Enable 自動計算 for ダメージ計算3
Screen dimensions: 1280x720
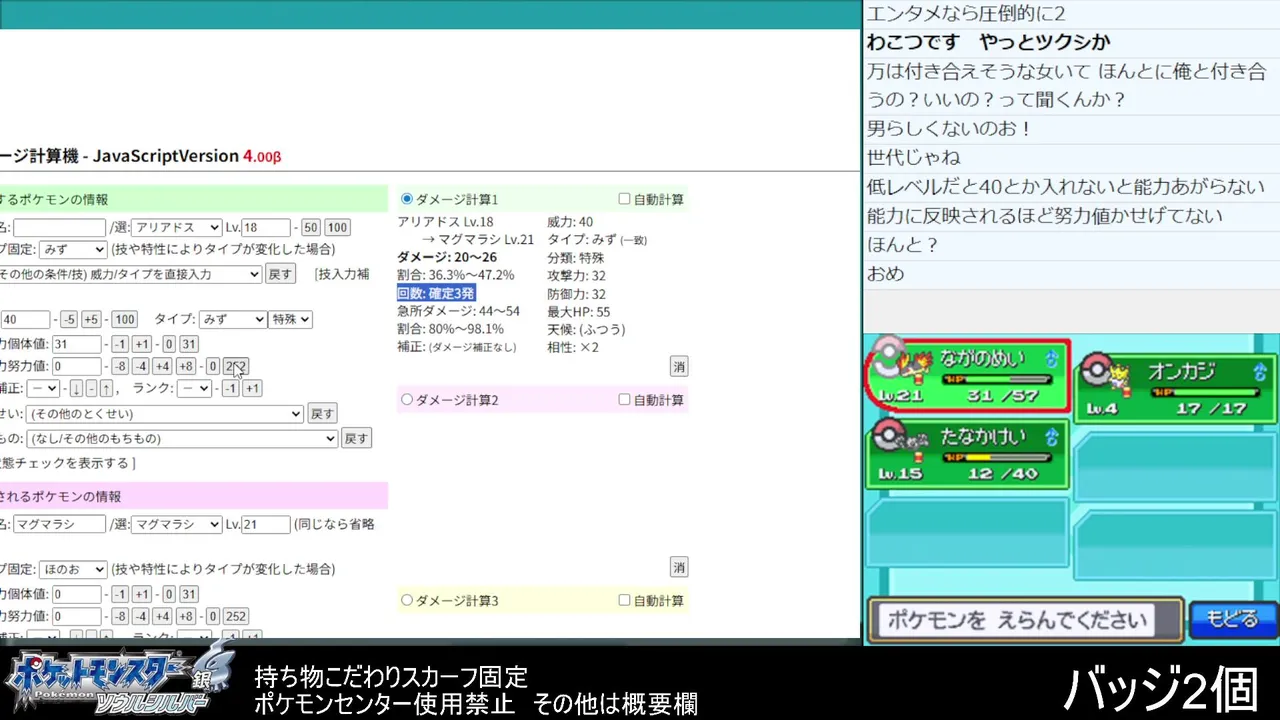click(624, 601)
